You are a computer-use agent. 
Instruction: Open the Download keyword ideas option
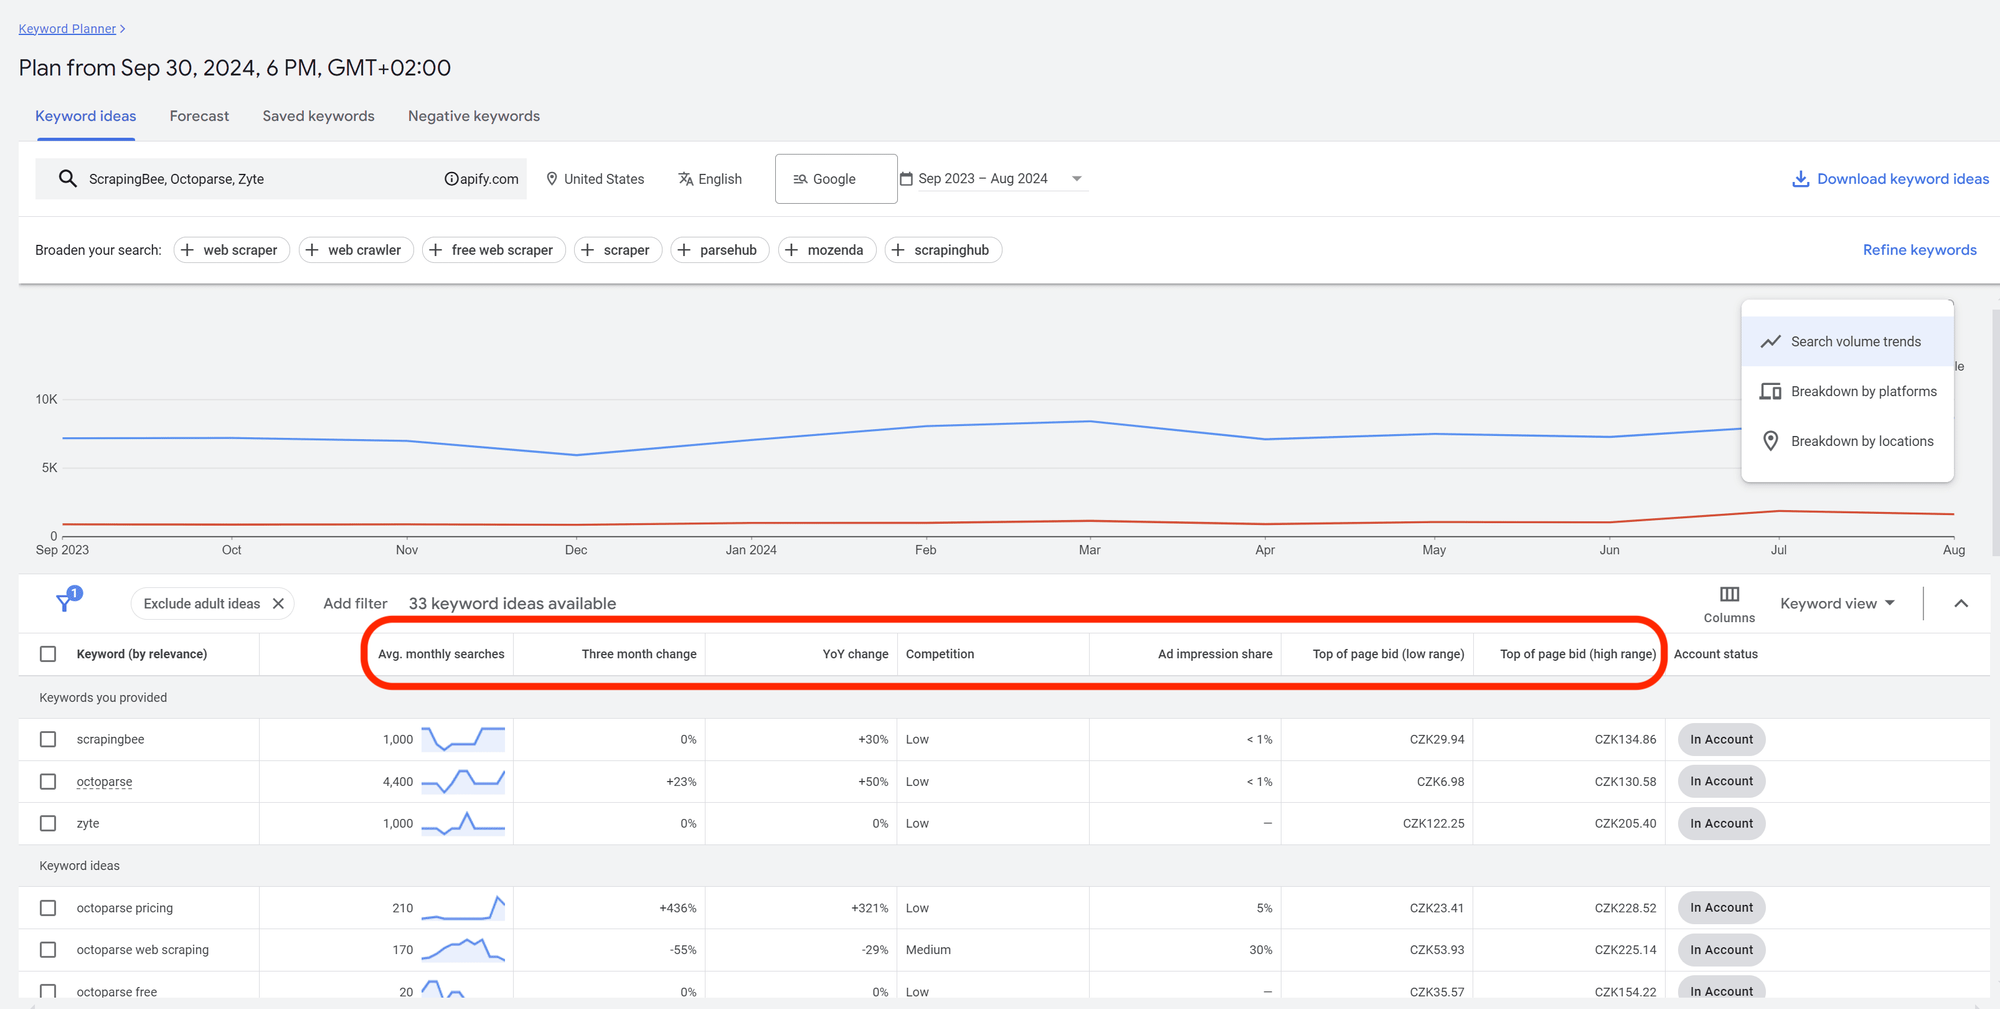tap(1889, 178)
